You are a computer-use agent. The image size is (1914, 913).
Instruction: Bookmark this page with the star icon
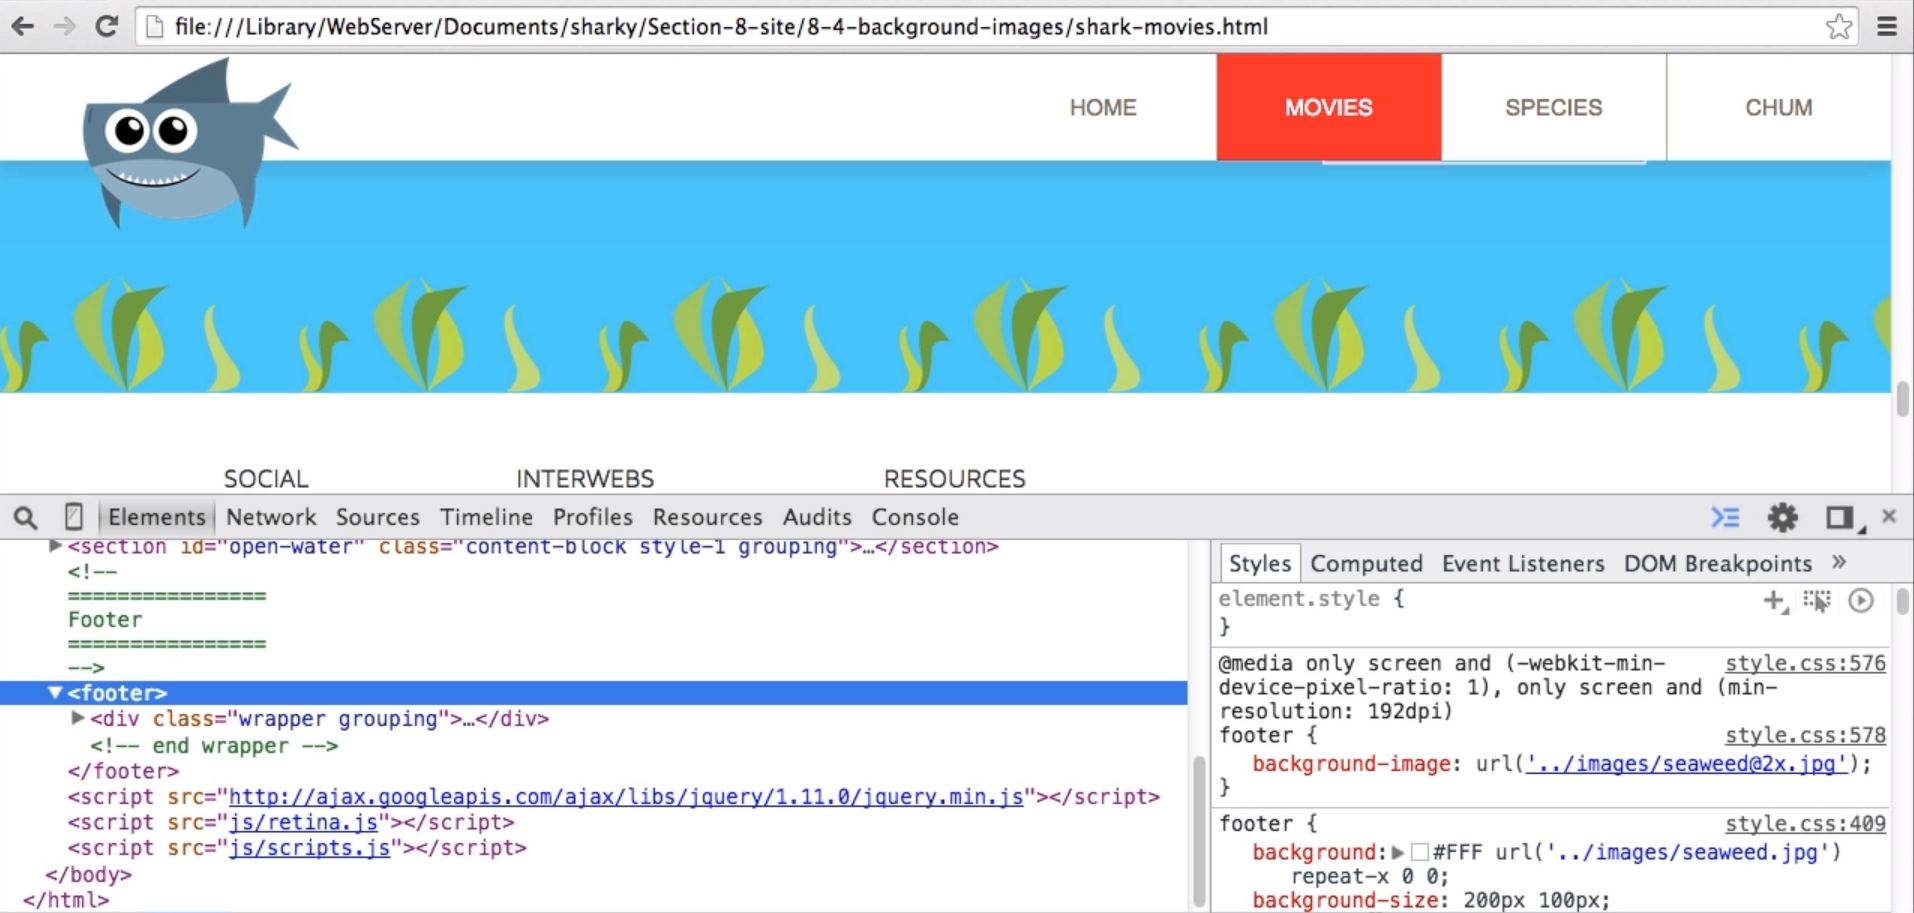[x=1838, y=26]
